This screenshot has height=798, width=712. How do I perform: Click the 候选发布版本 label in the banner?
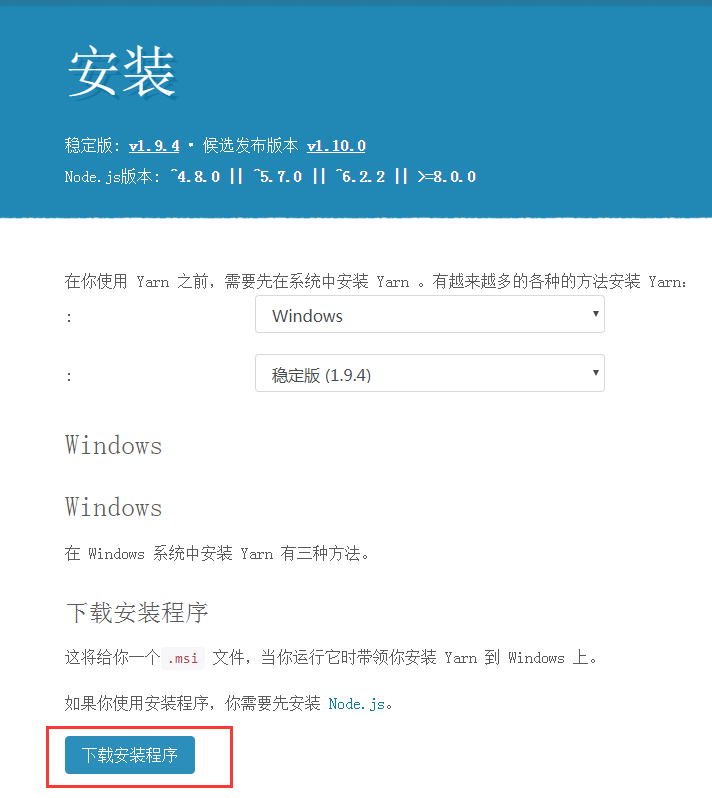click(250, 146)
